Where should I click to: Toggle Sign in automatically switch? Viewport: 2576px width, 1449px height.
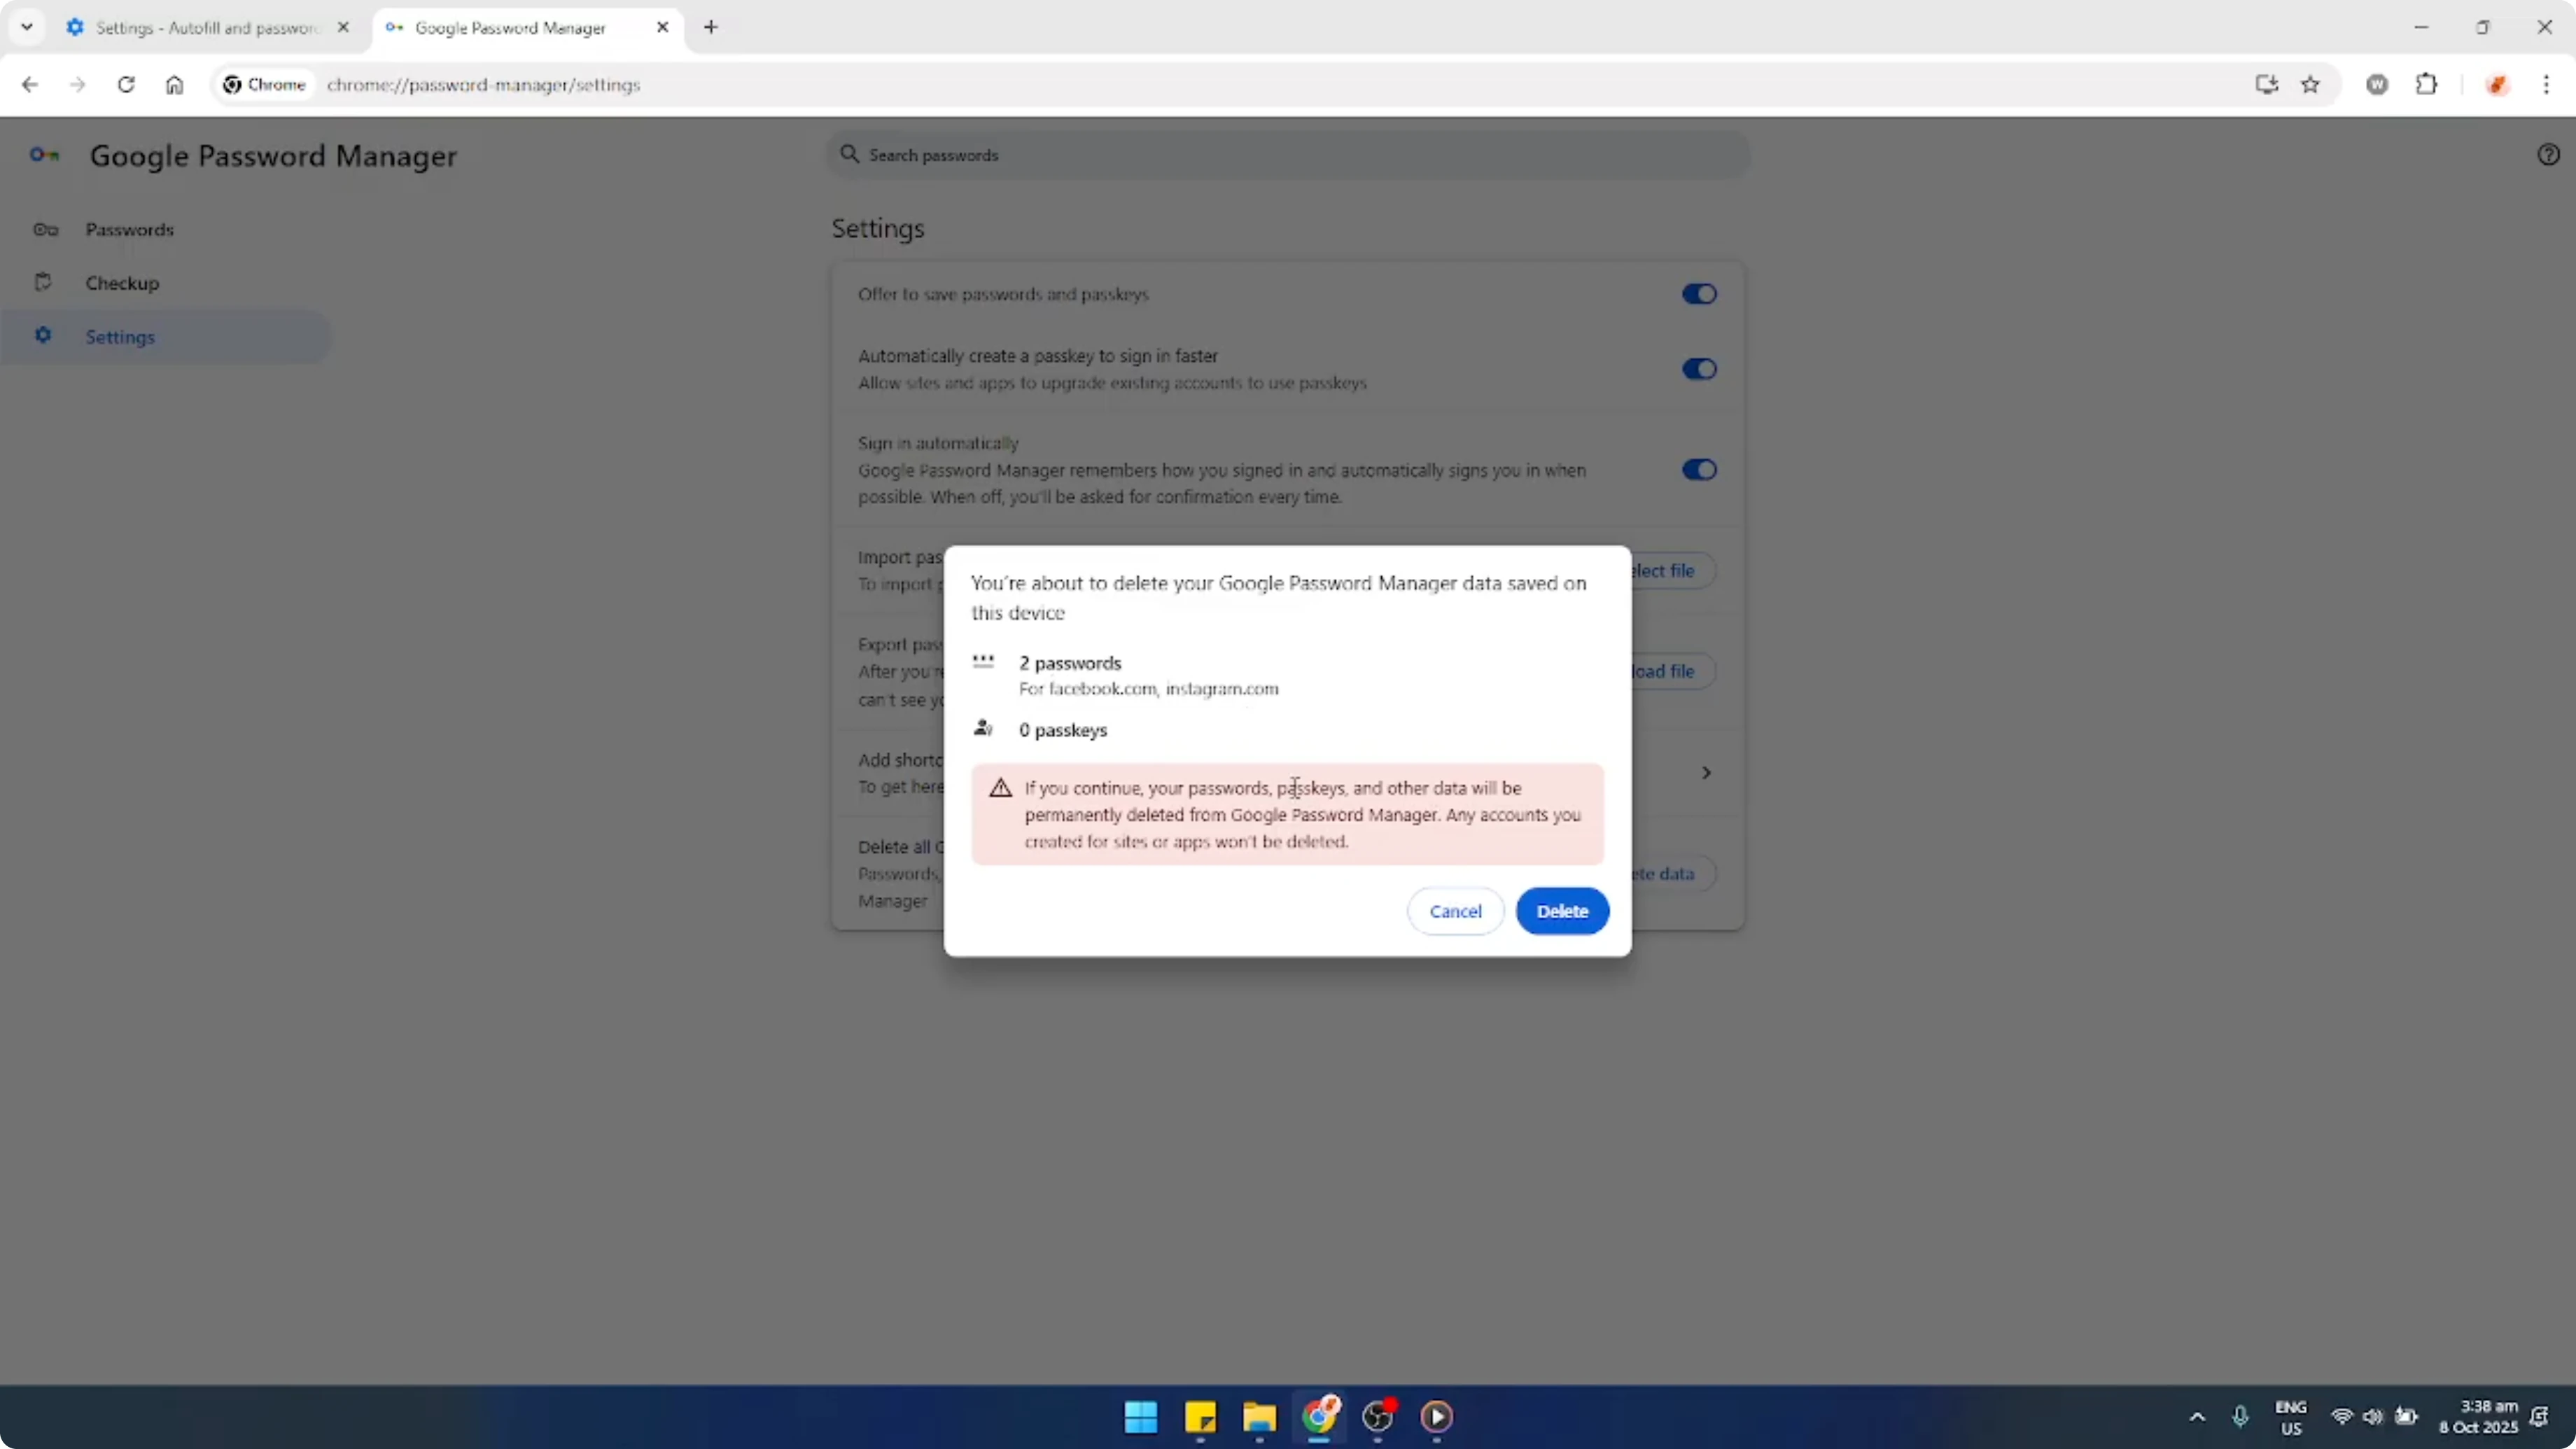(1698, 470)
